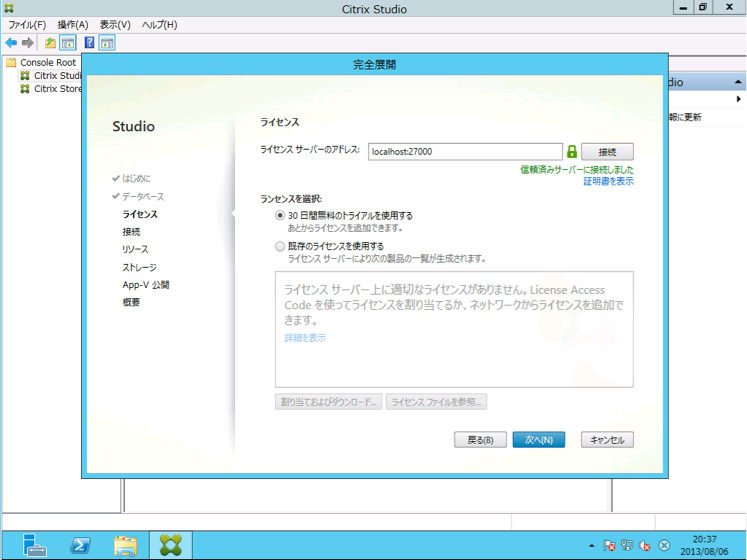Viewport: 747px width, 560px height.
Task: Click the Citrix Studio title bar icon
Action: point(9,8)
